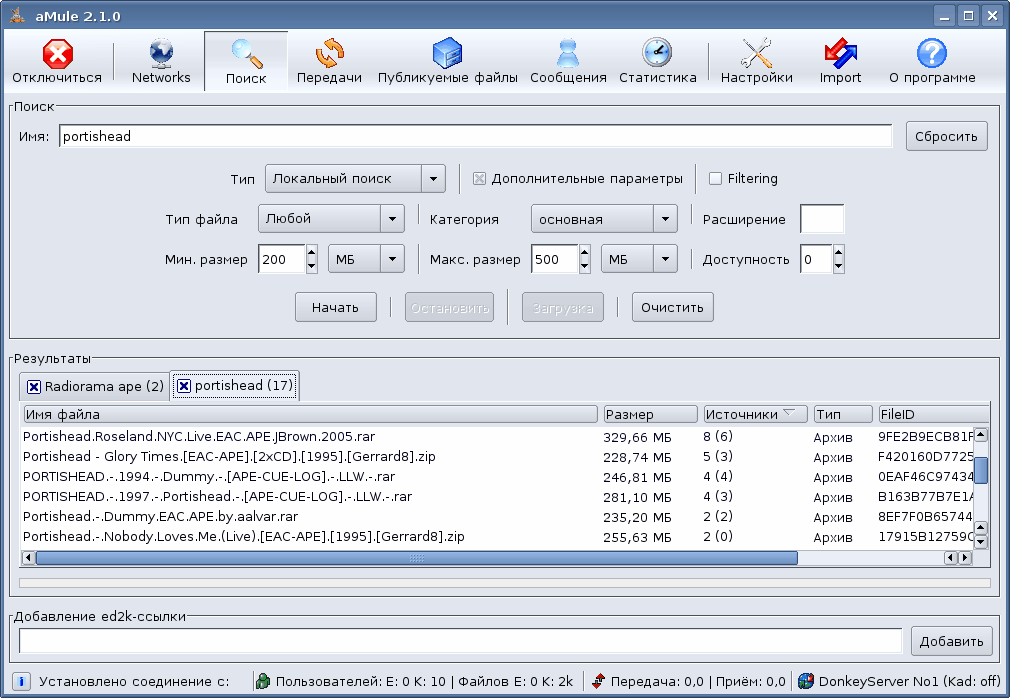Image resolution: width=1010 pixels, height=698 pixels.
Task: Show Статистика statistics page
Action: coord(657,61)
